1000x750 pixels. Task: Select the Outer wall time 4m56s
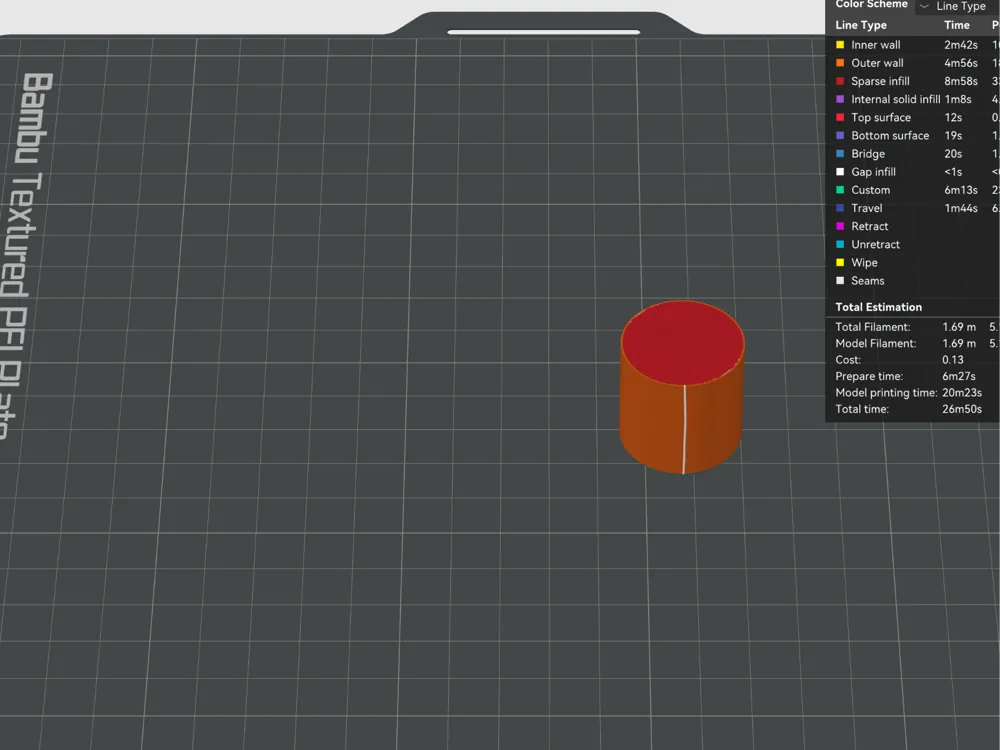click(960, 62)
